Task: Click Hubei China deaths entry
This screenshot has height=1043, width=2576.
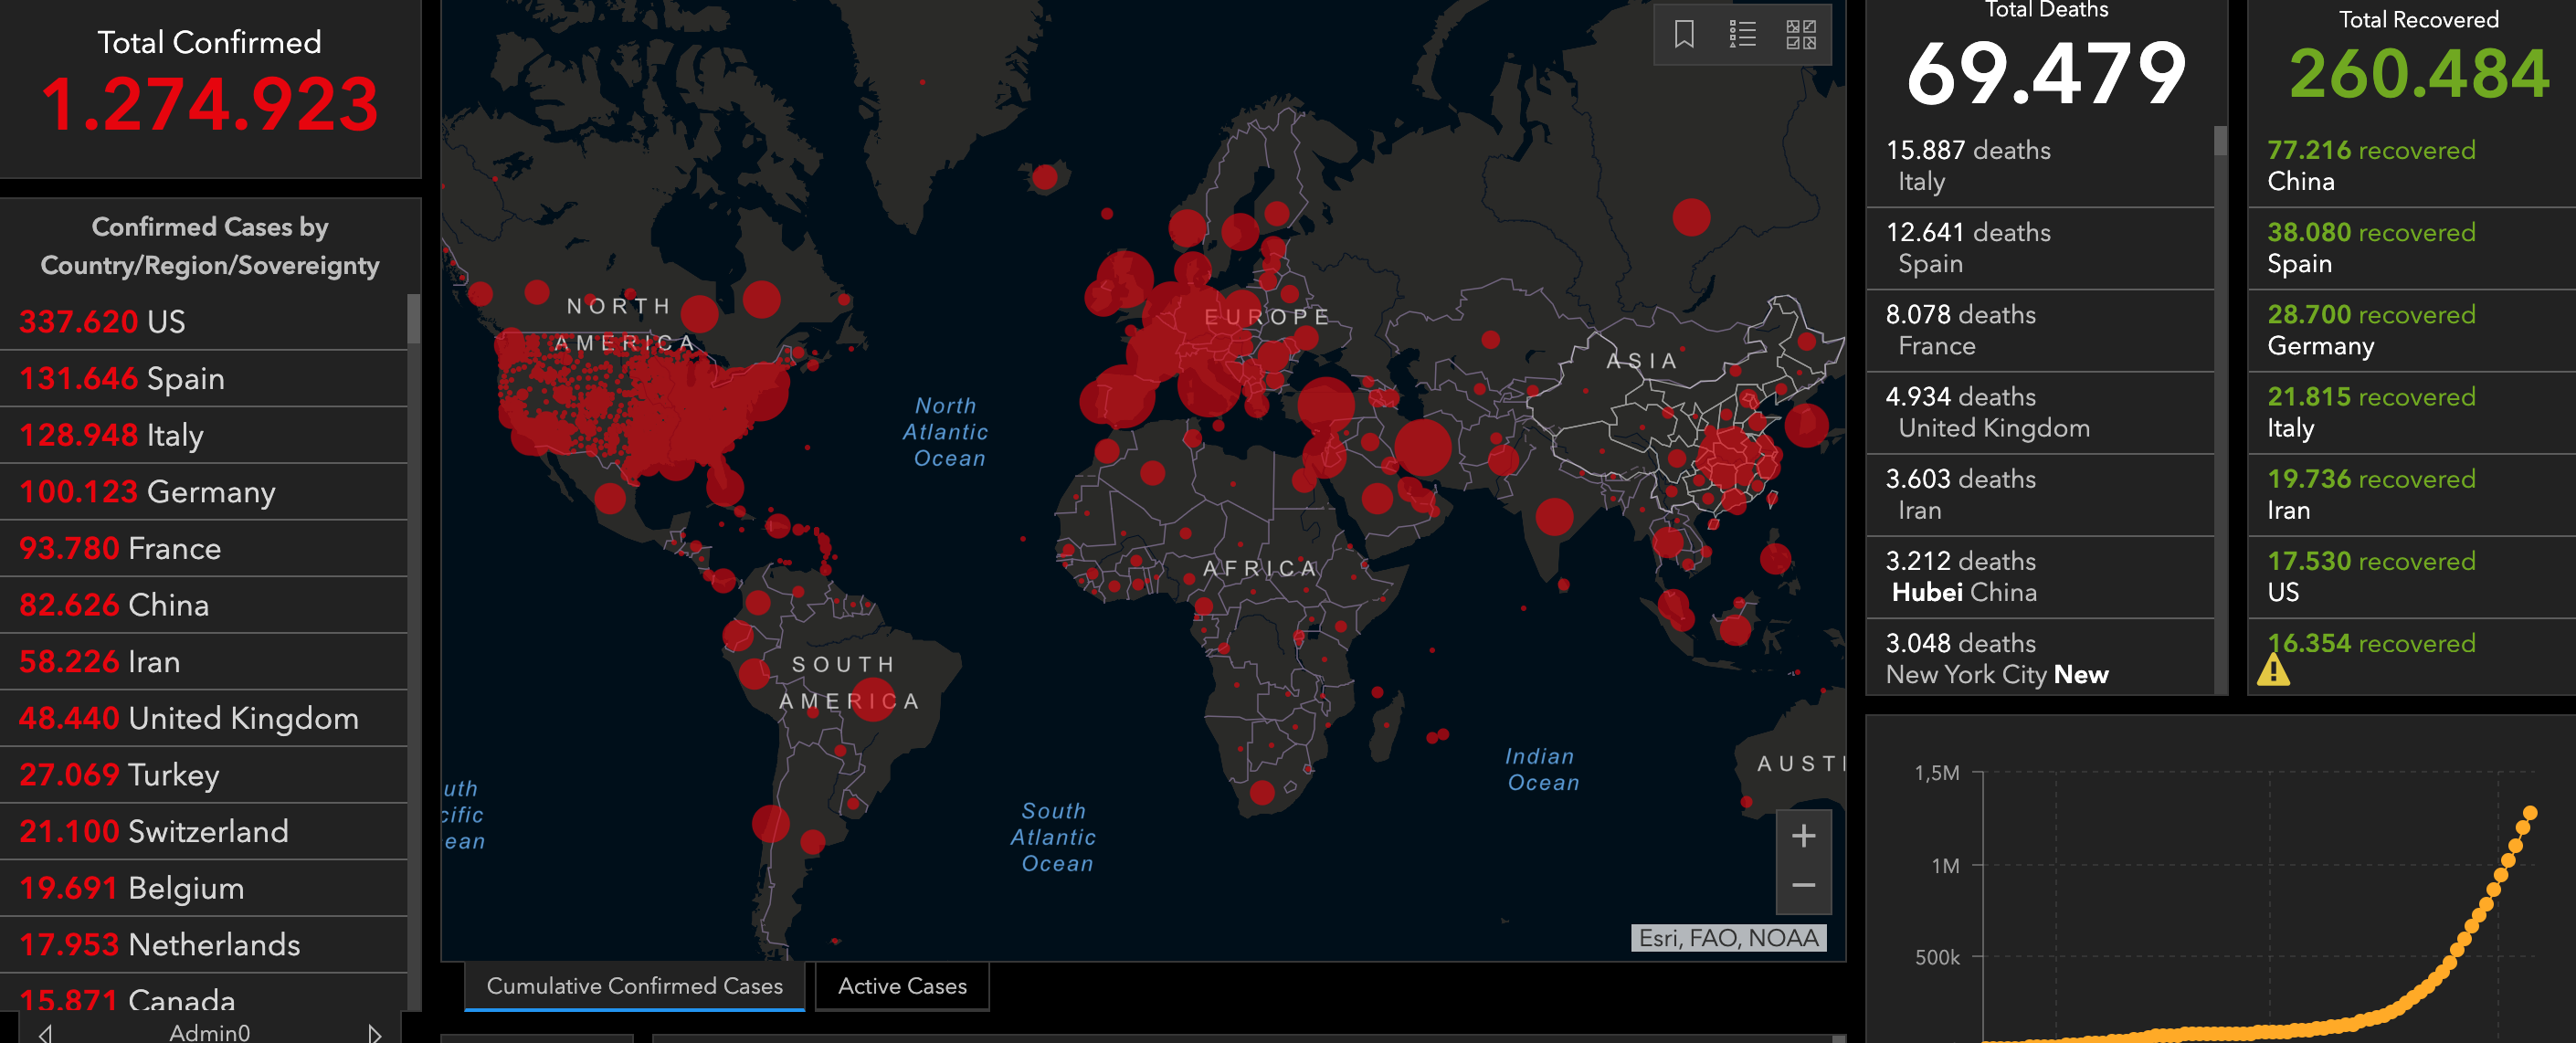Action: pyautogui.click(x=2040, y=577)
